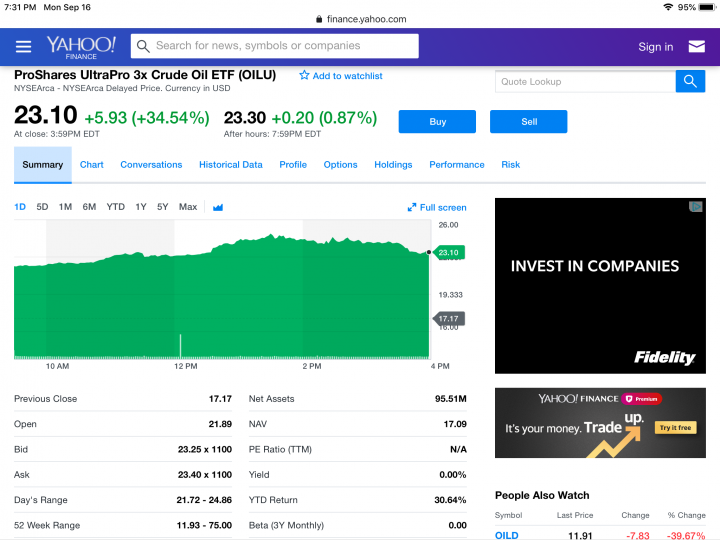
Task: Click the AdChoices icon on Fidelity ad
Action: 696,207
